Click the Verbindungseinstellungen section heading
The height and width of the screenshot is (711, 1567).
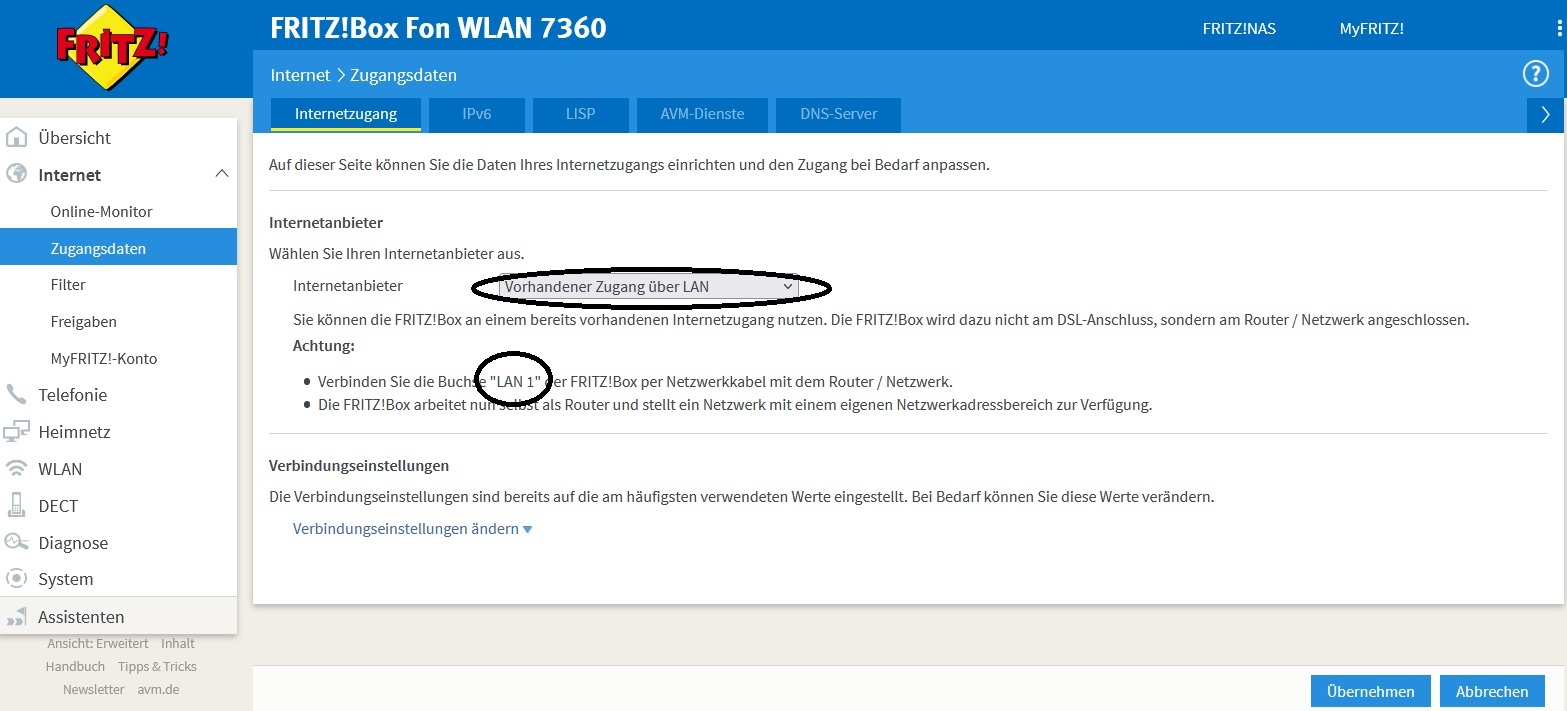(x=359, y=465)
